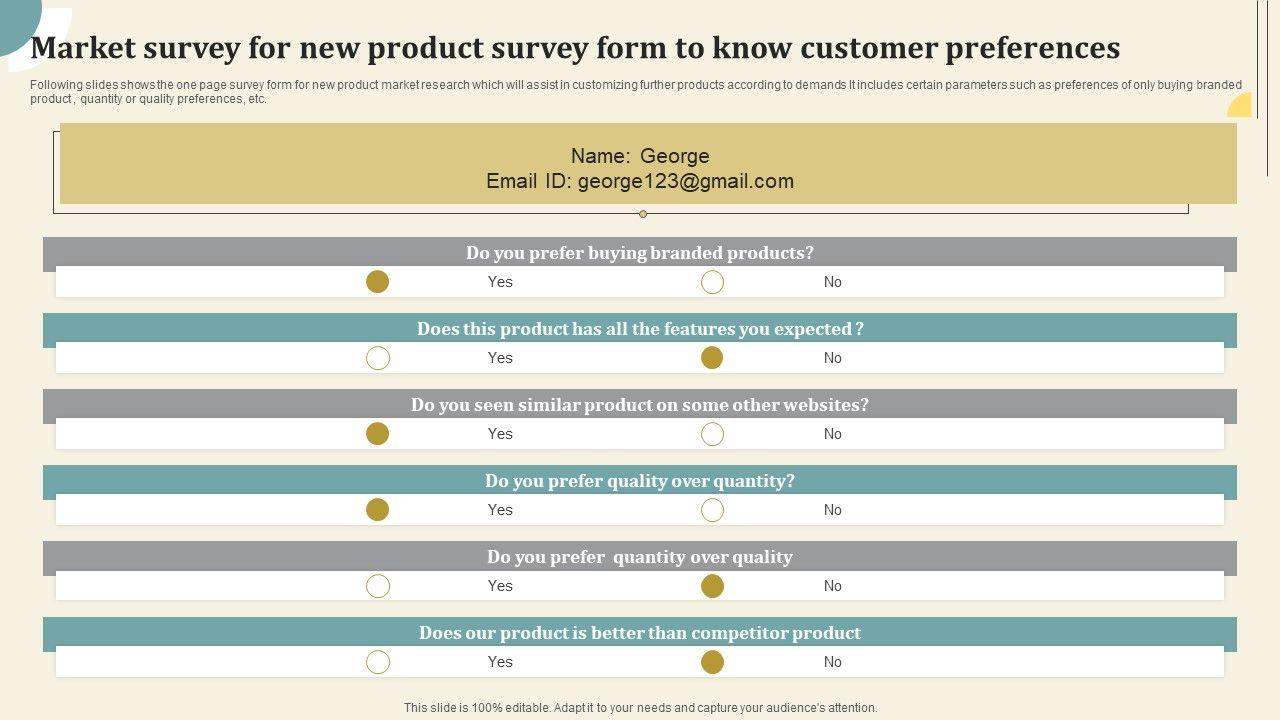
Task: Select 'Do you prefer buying branded products?' header
Action: click(640, 253)
